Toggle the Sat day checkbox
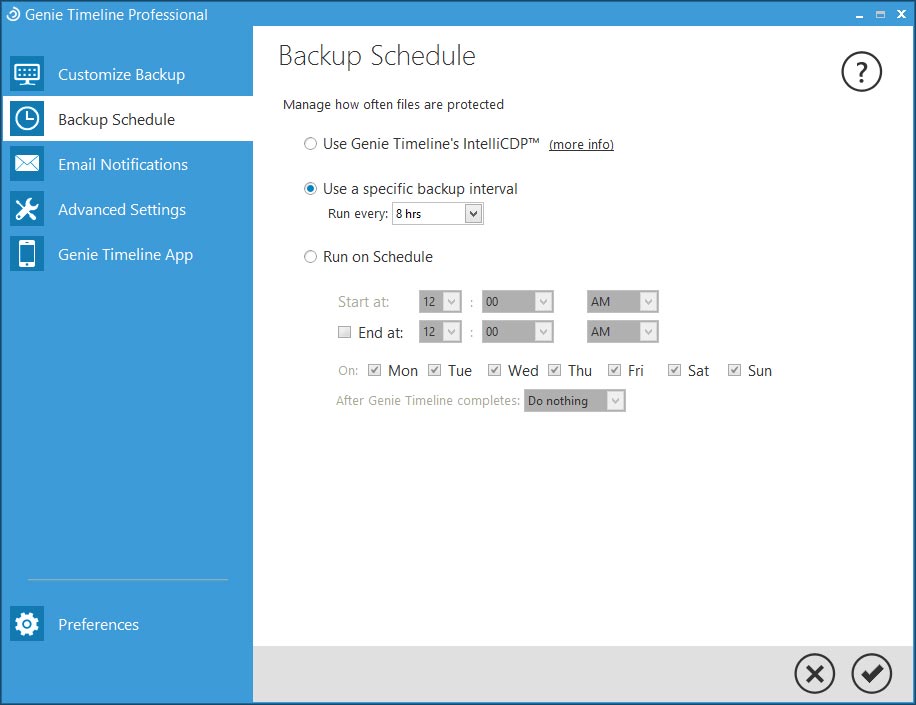This screenshot has width=916, height=705. [674, 370]
